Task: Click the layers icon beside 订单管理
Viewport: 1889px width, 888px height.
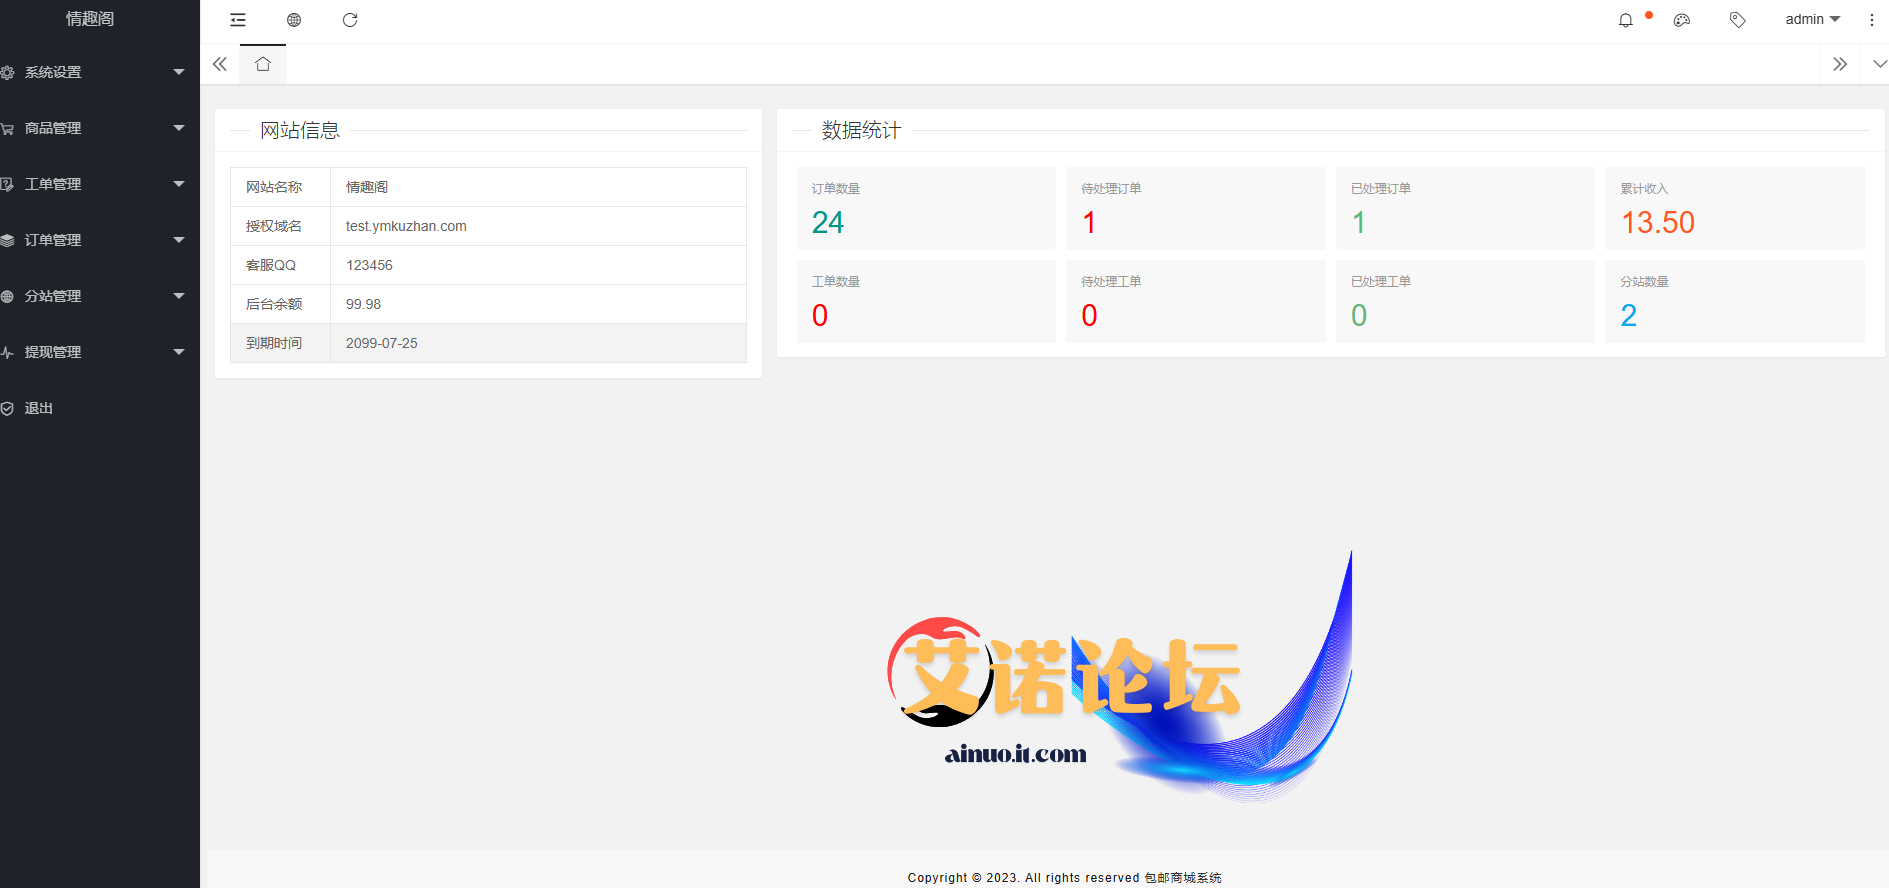Action: point(7,241)
